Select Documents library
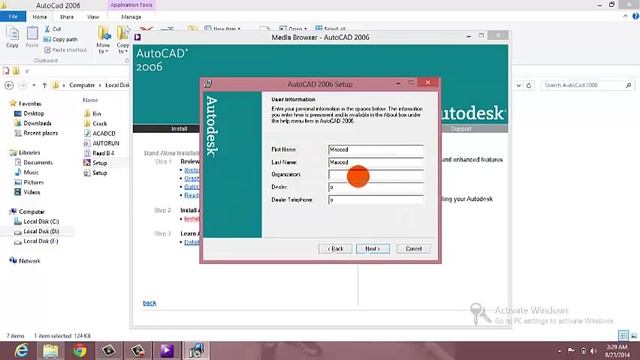Screen dimensions: 640x360 tap(33, 162)
